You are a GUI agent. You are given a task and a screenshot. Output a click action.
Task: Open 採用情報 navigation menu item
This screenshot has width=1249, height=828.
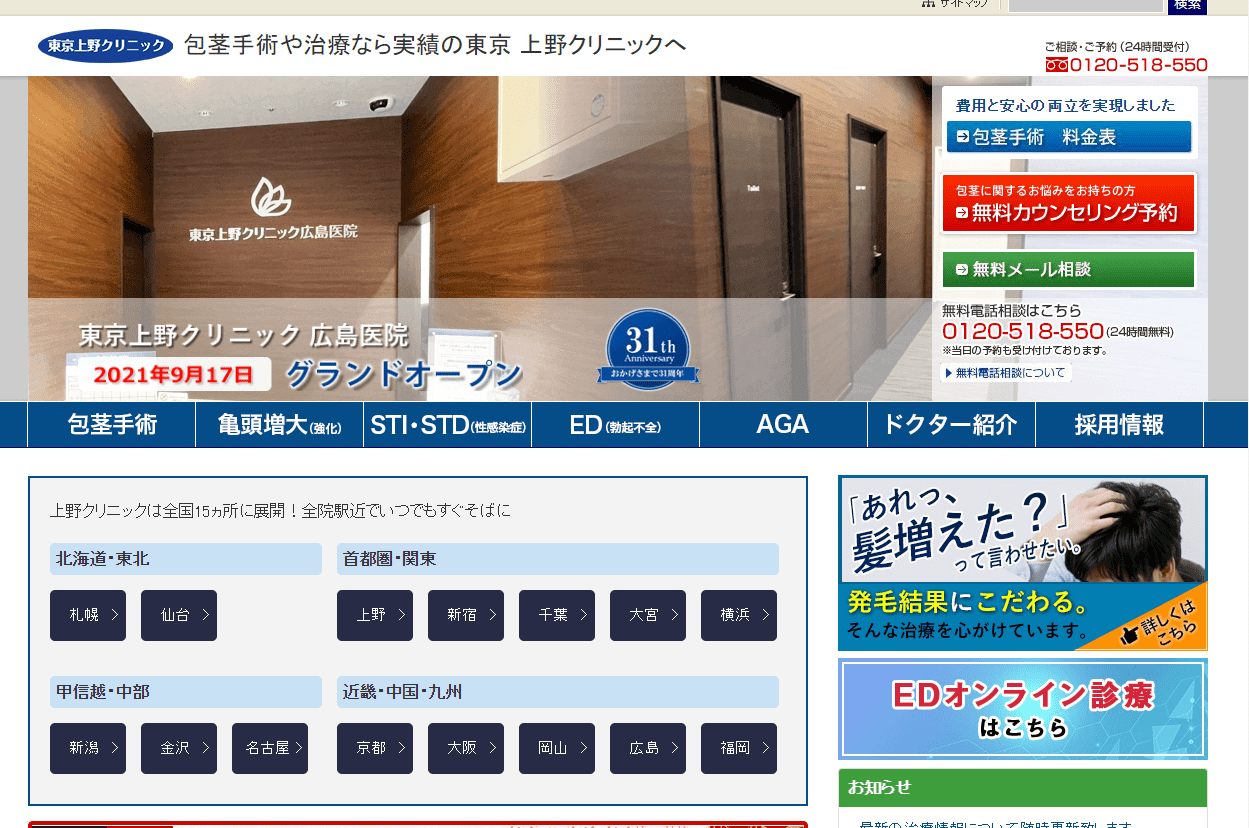pyautogui.click(x=1120, y=424)
